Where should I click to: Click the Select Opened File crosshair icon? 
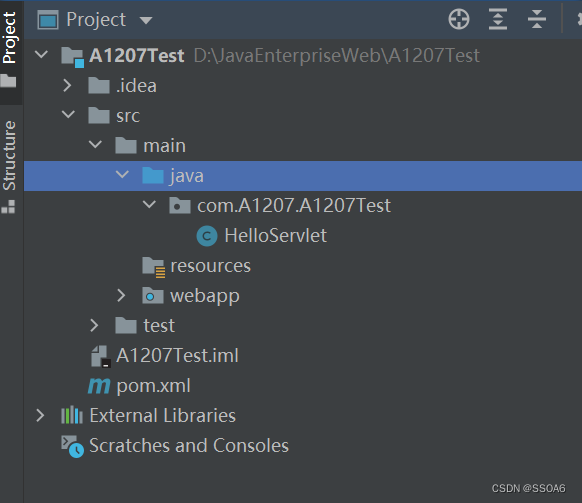(x=459, y=19)
